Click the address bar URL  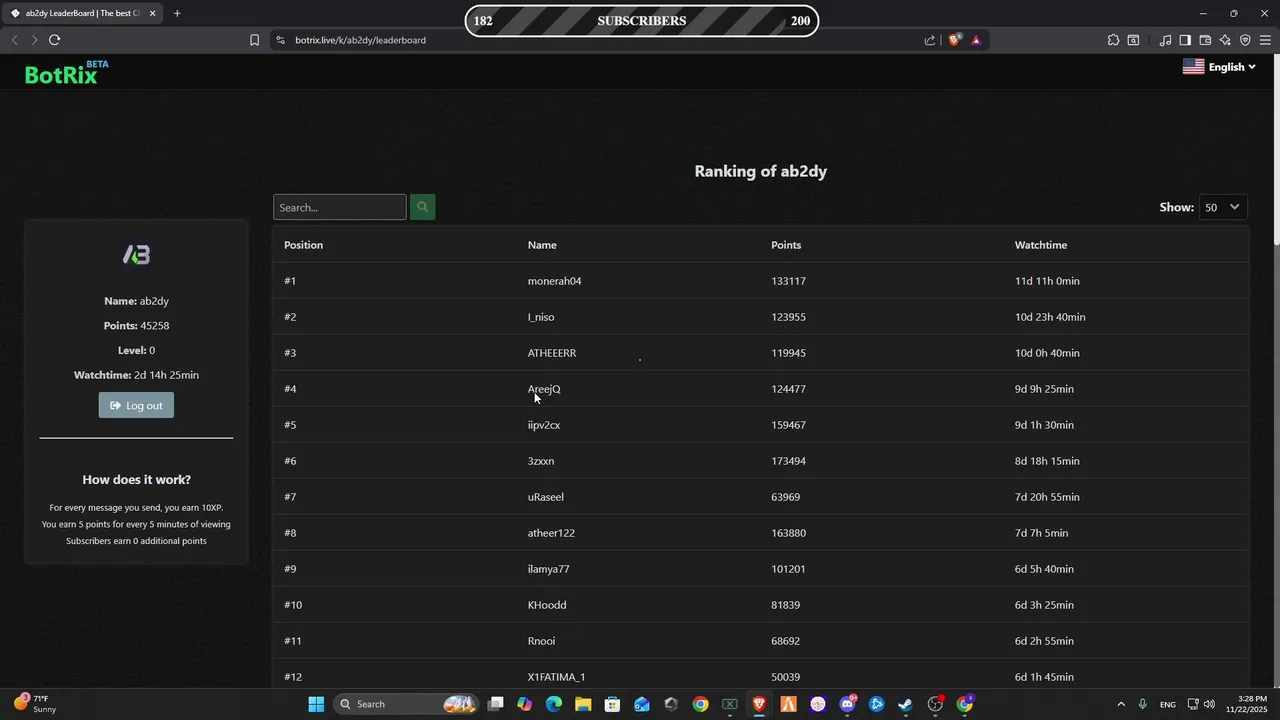pos(360,40)
